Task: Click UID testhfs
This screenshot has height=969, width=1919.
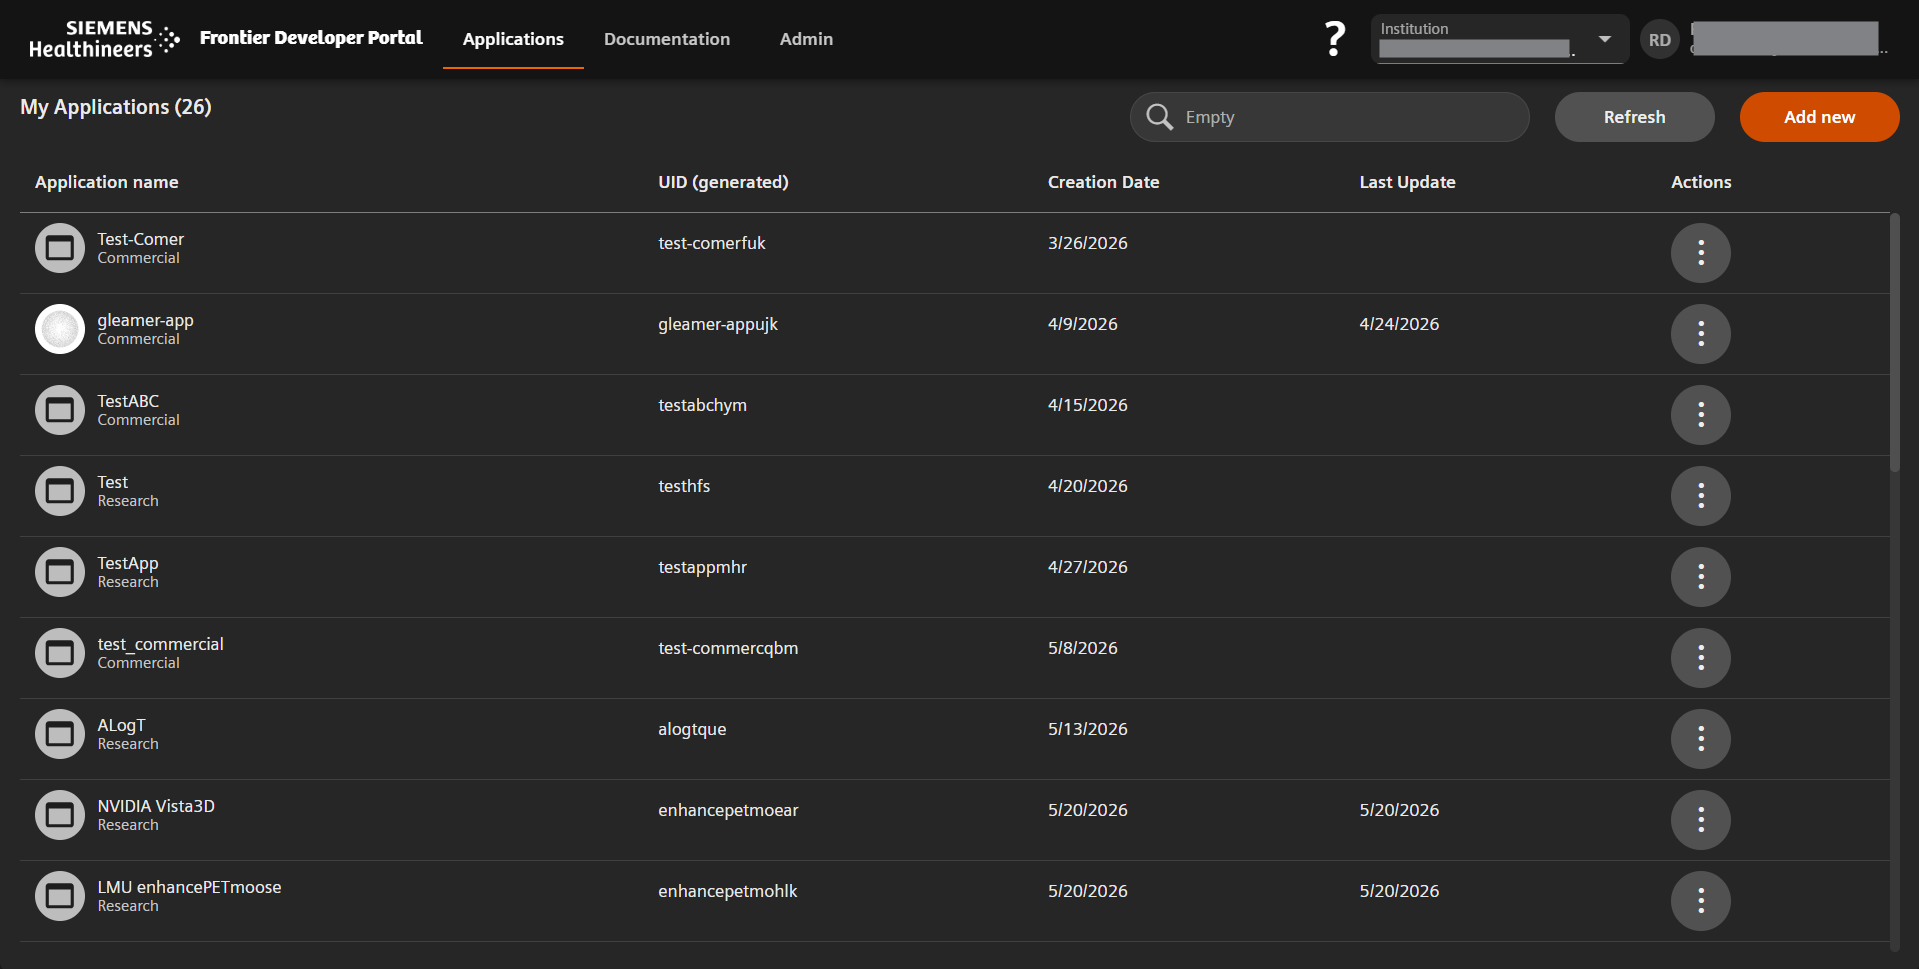Action: pyautogui.click(x=684, y=486)
